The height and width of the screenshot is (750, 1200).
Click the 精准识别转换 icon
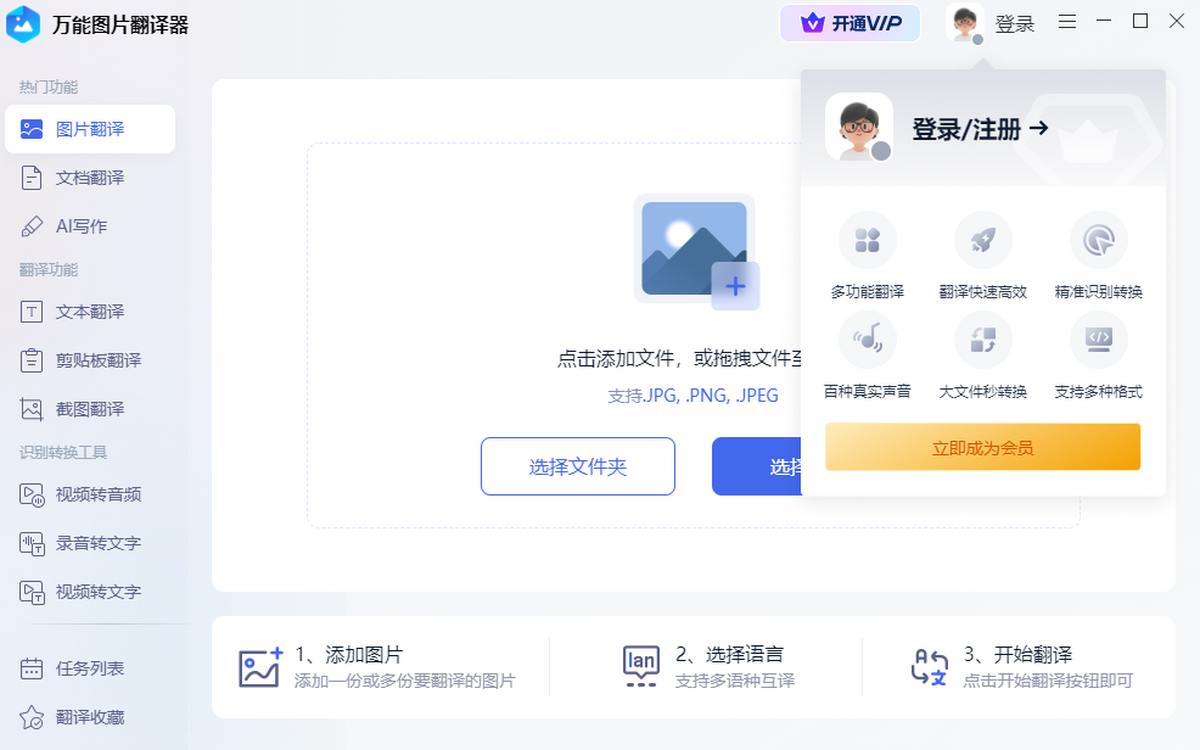[1098, 241]
